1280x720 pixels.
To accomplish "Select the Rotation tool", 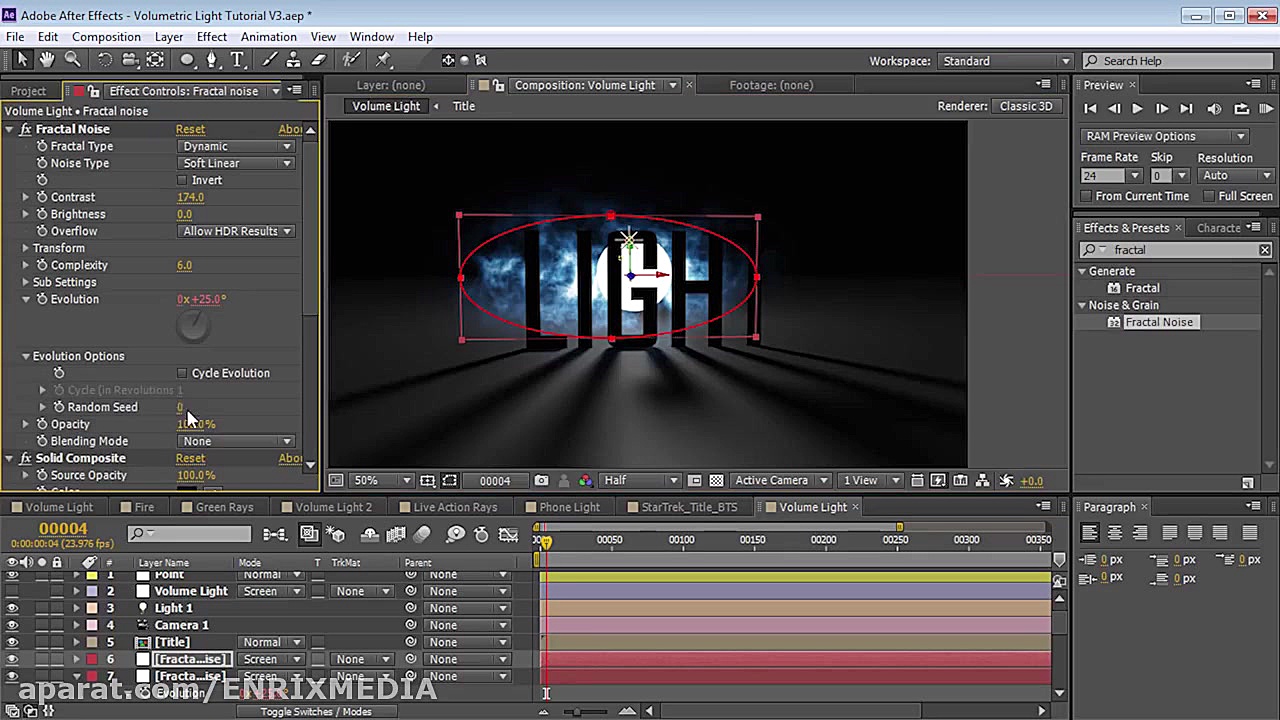I will coord(105,60).
